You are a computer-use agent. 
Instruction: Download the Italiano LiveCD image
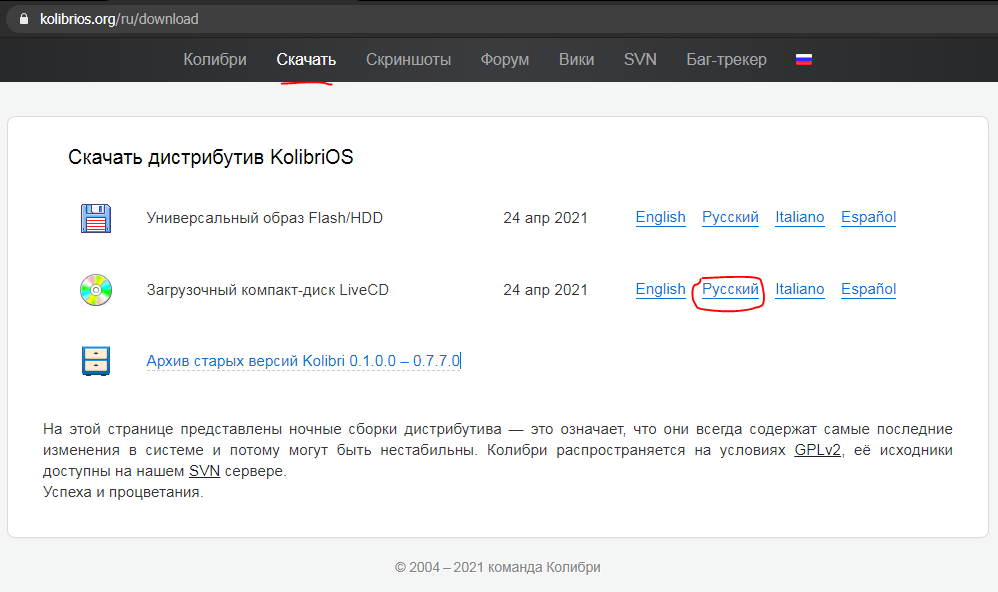[799, 289]
